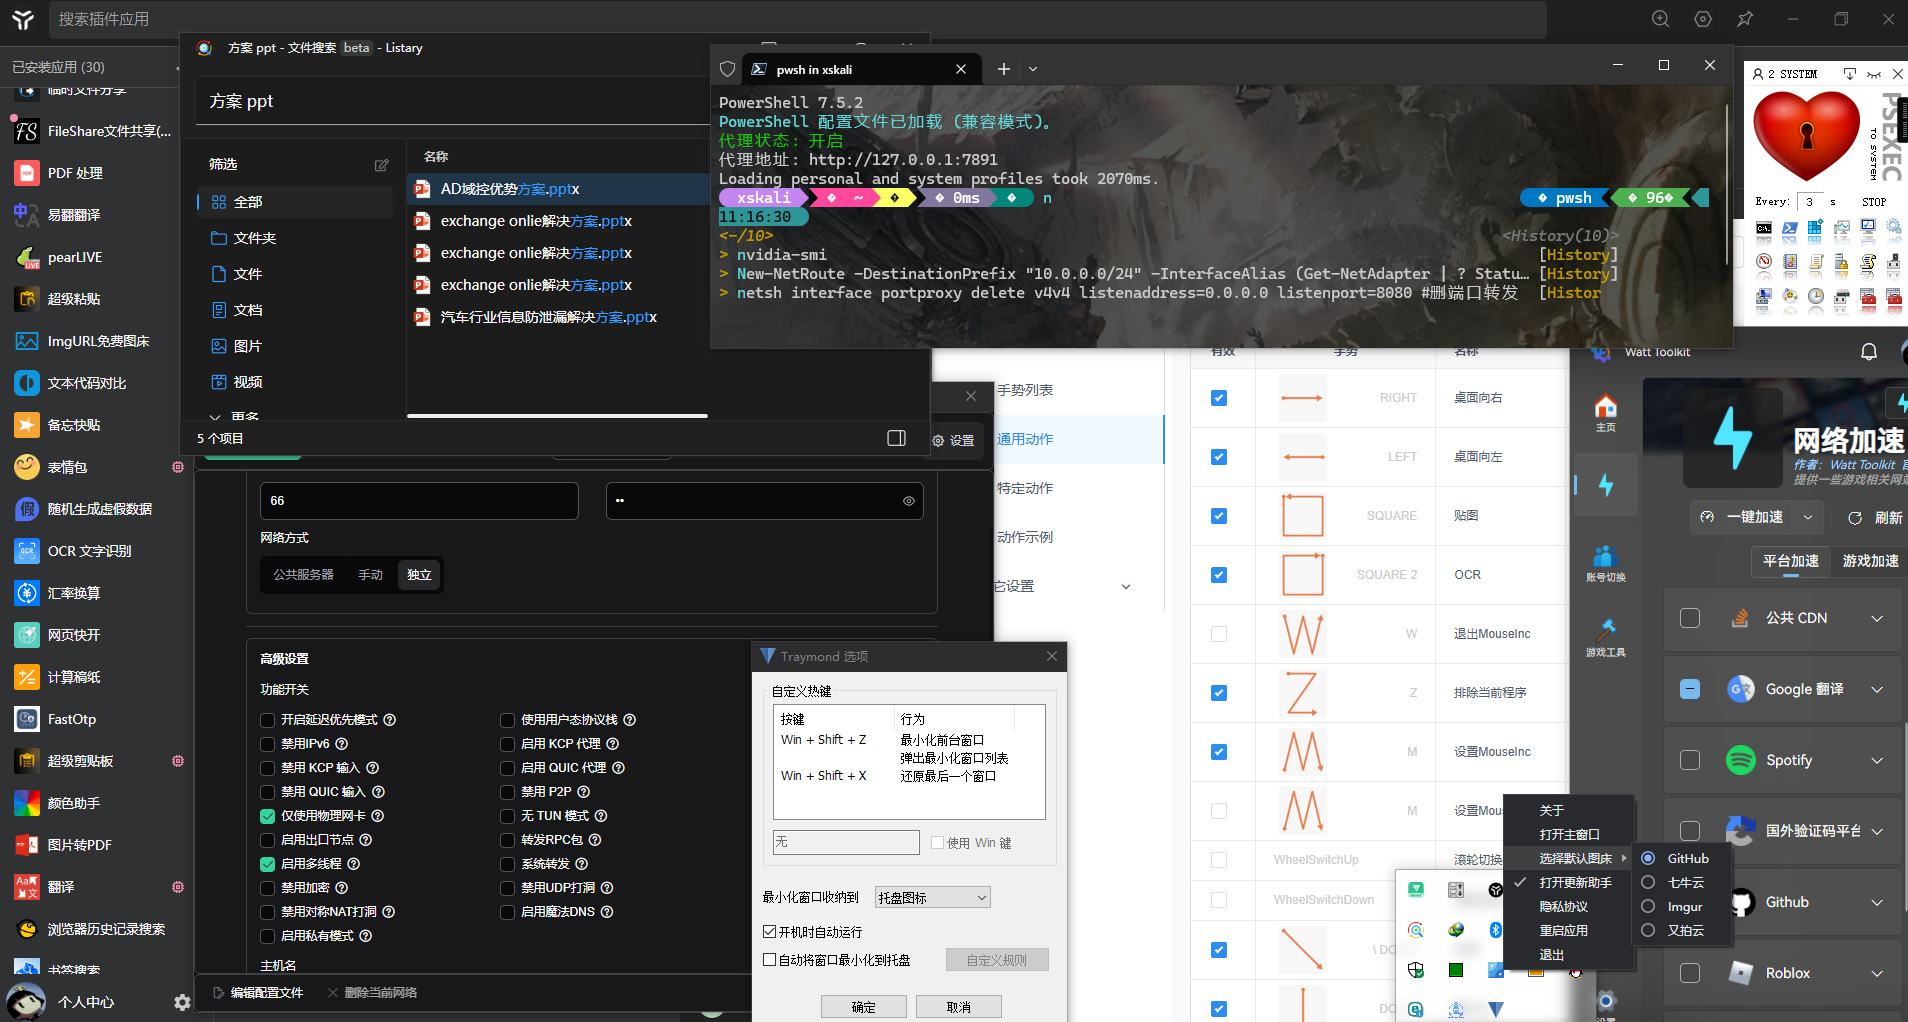The height and width of the screenshot is (1022, 1908).
Task: Show the password via the eye icon
Action: (909, 501)
